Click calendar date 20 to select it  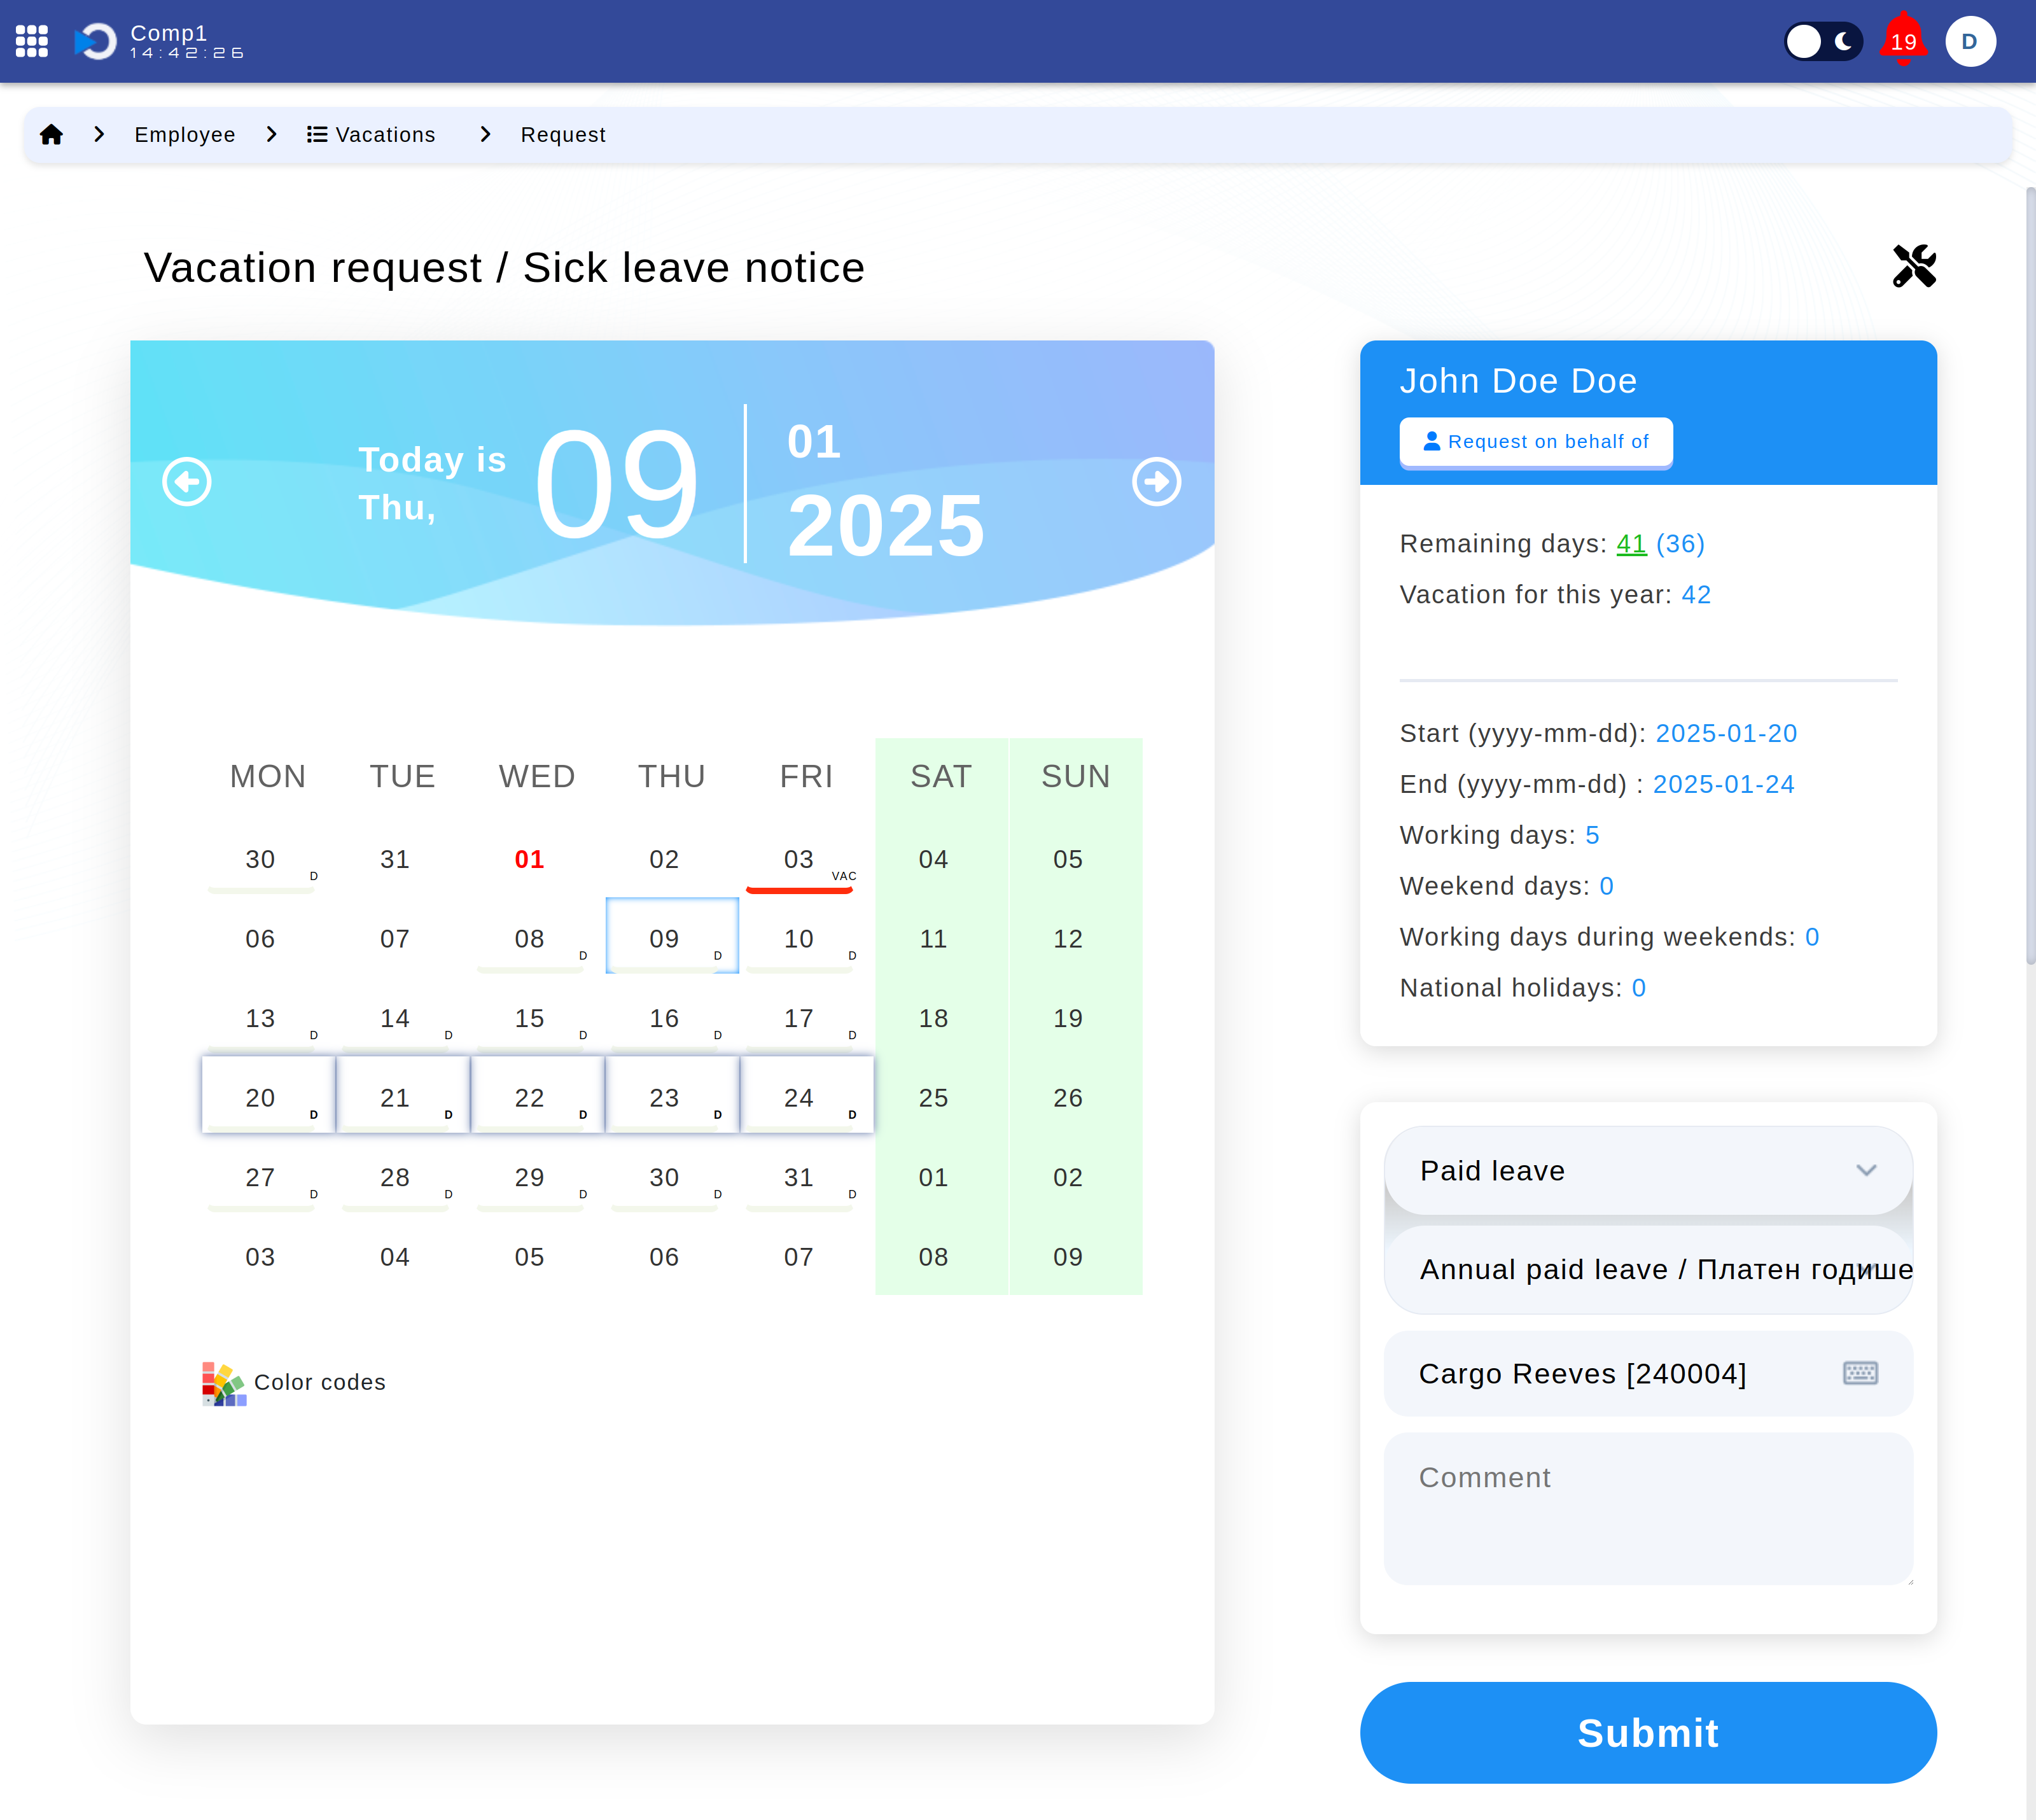pos(260,1096)
